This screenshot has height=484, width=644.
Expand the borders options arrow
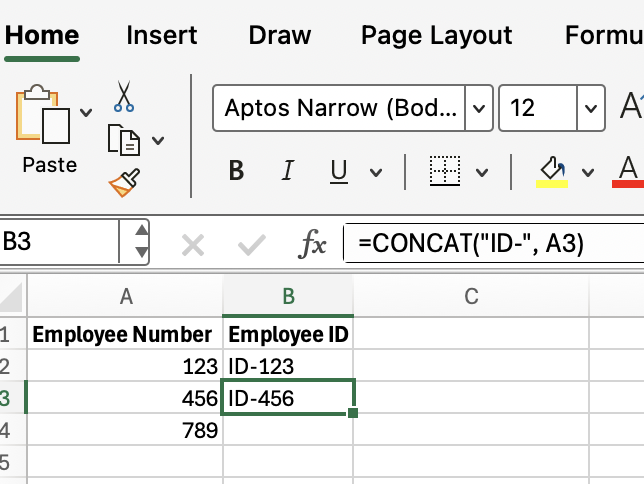click(x=482, y=173)
